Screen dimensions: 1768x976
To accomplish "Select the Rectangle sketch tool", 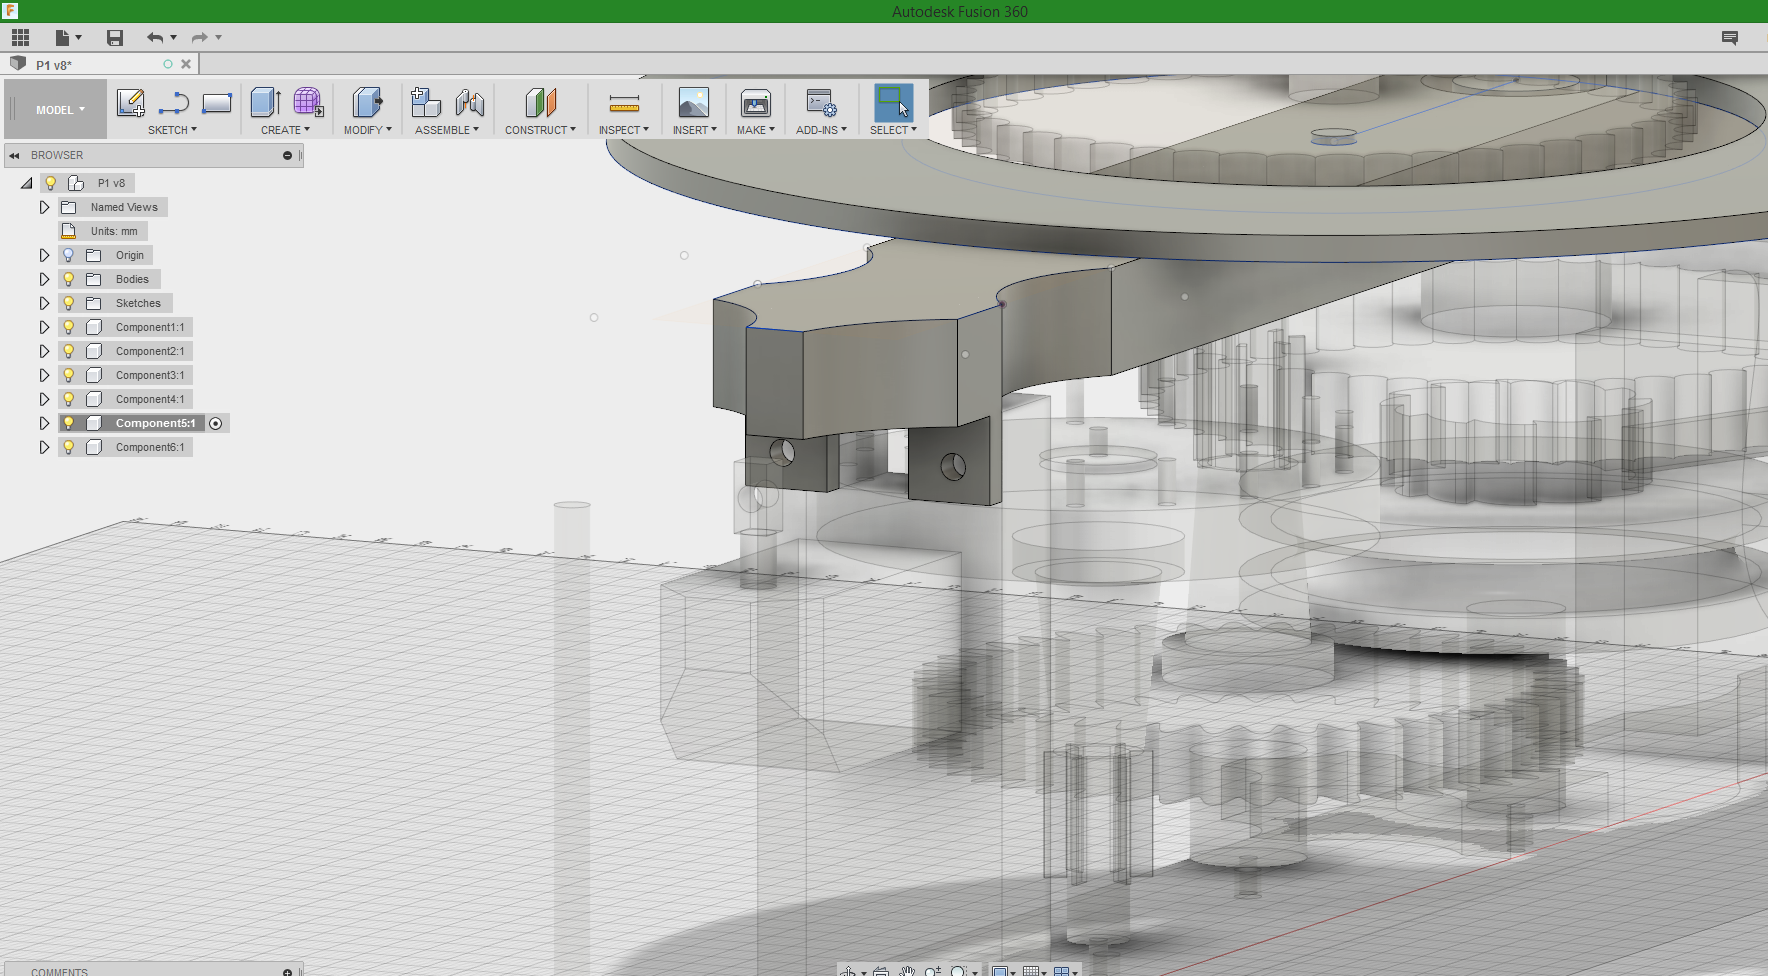I will pos(217,103).
